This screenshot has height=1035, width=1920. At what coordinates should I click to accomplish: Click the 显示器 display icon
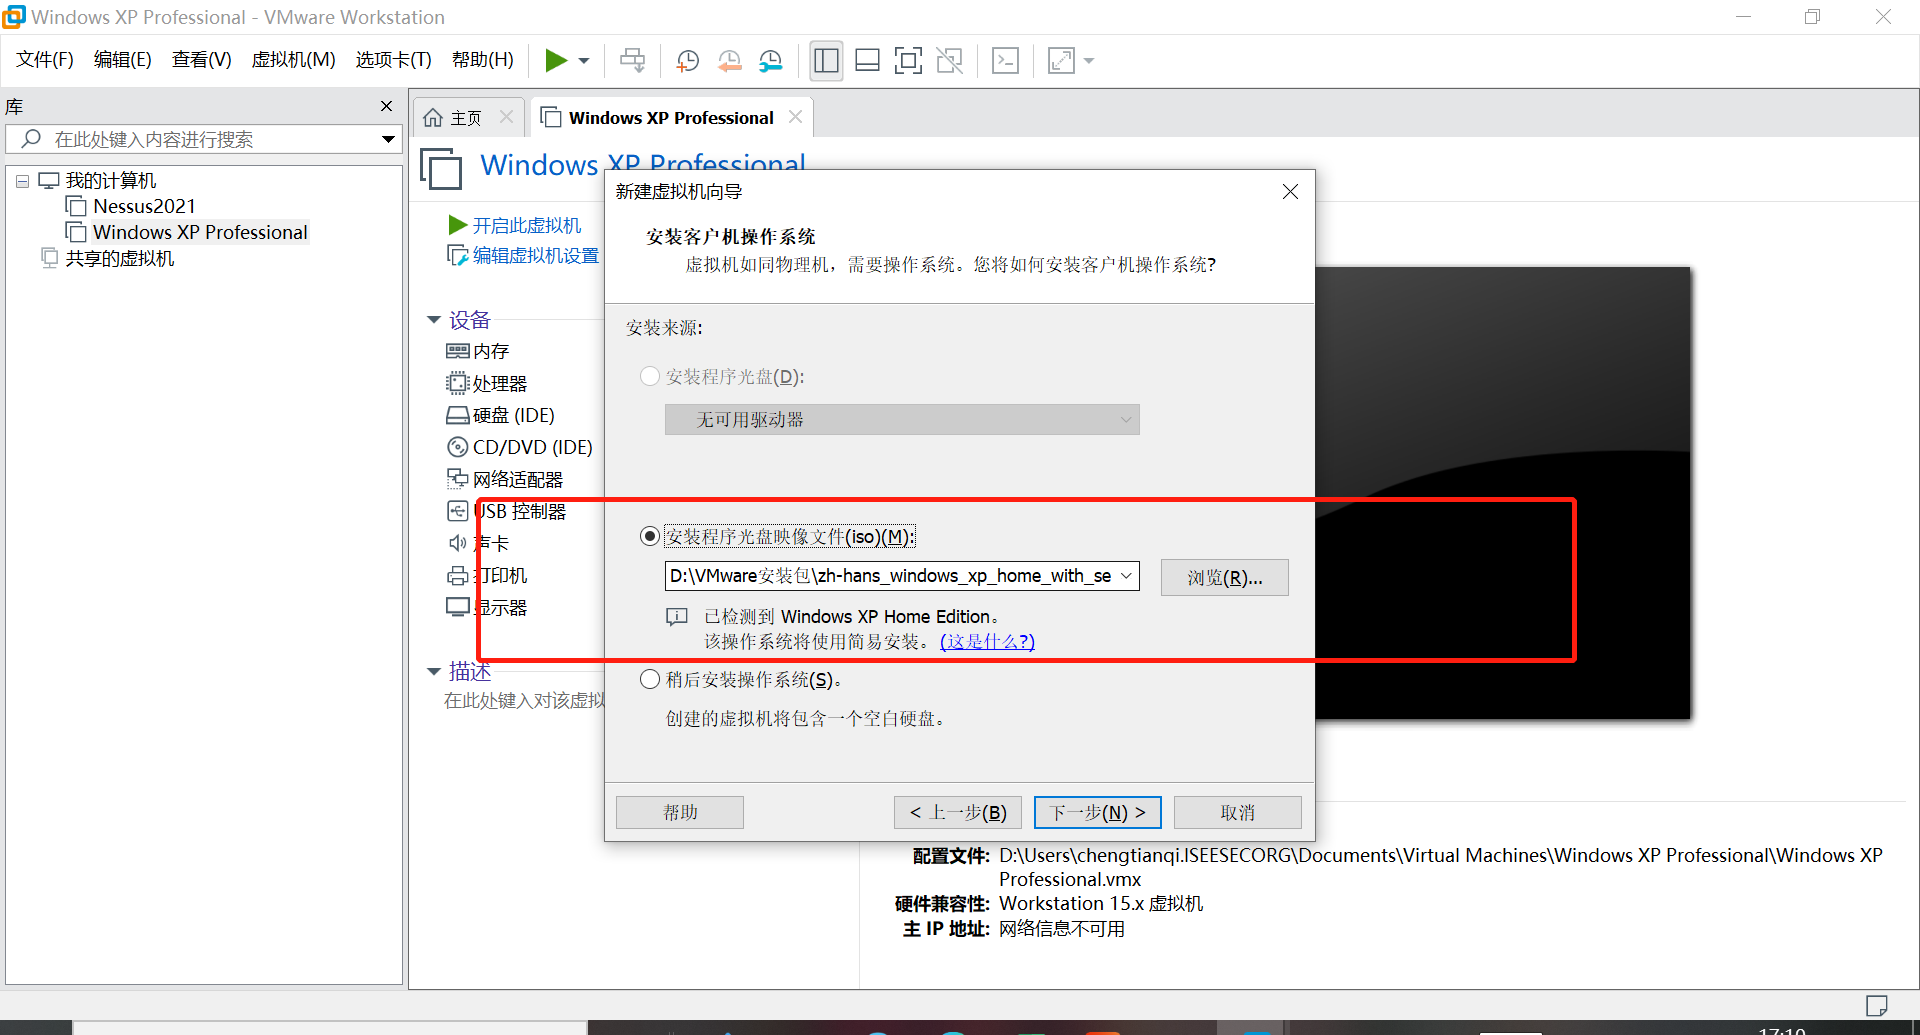pos(457,607)
